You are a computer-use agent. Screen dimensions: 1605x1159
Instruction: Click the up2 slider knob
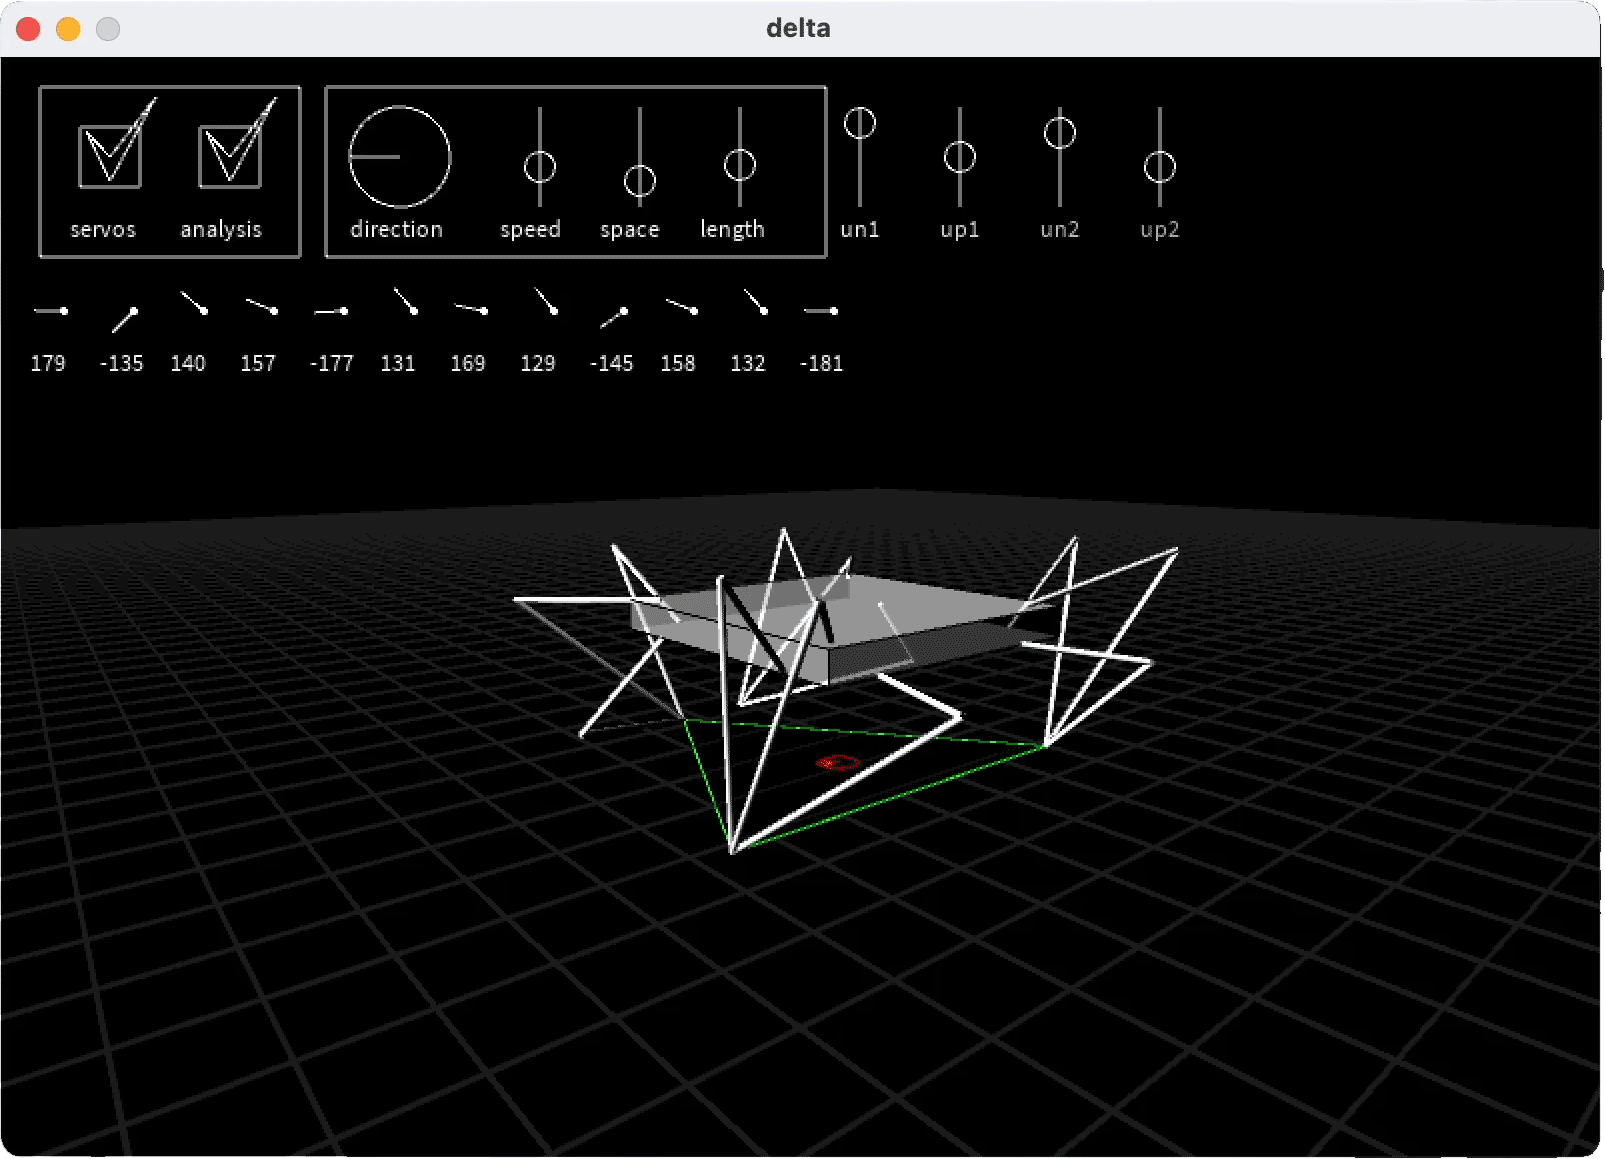1160,166
